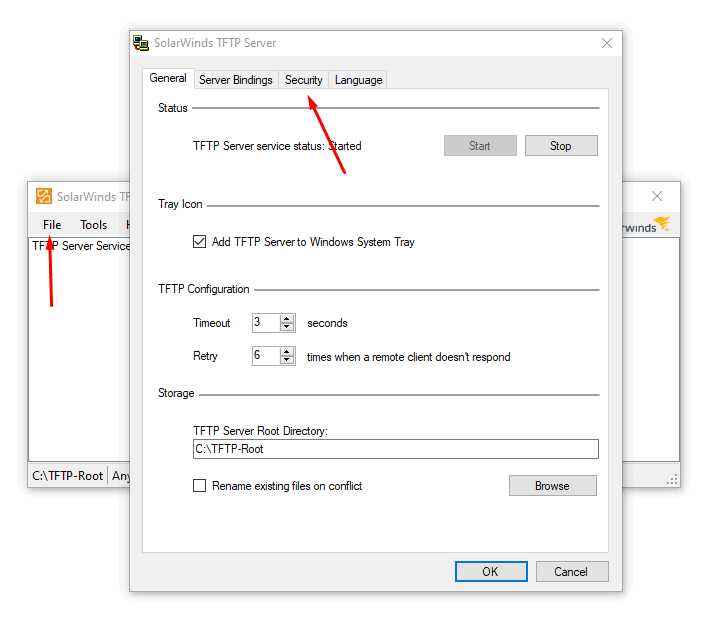Decrease the Timeout value with the down arrow
The height and width of the screenshot is (618, 704).
(x=286, y=327)
